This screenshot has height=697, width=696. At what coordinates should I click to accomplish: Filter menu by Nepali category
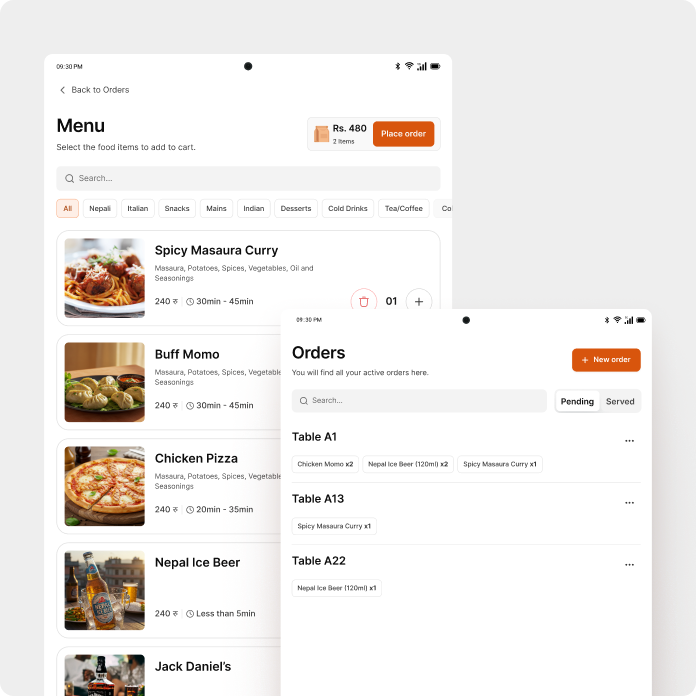pyautogui.click(x=100, y=208)
